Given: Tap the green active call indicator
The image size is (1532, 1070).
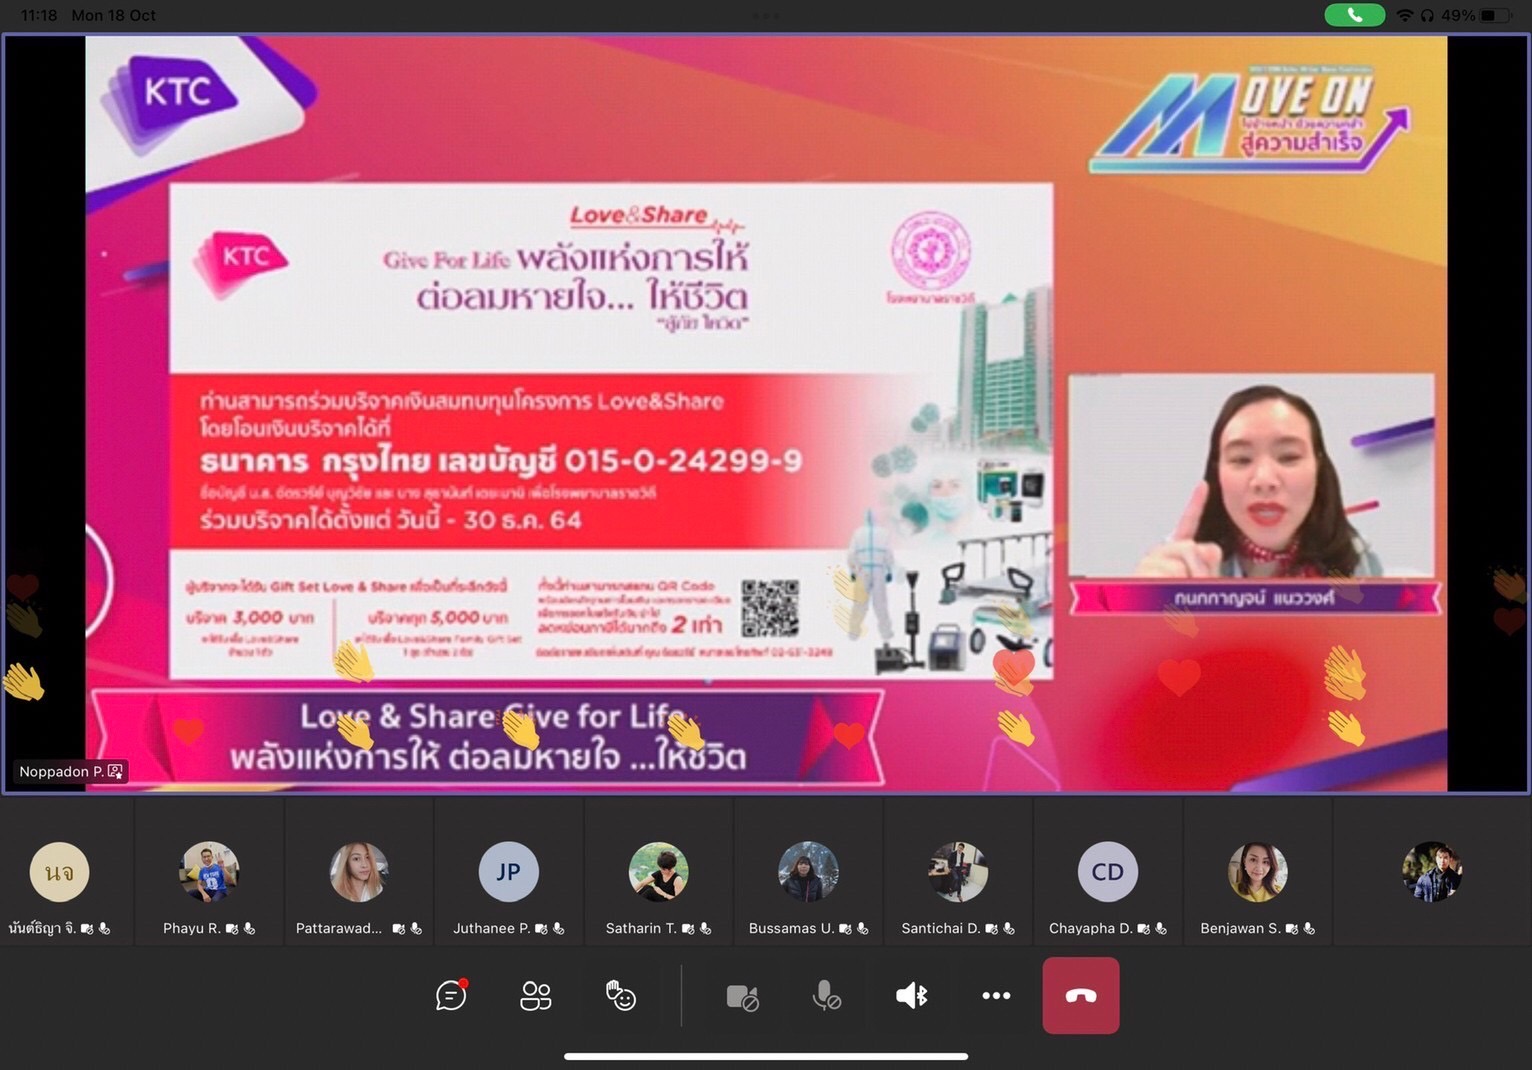Looking at the screenshot, I should pyautogui.click(x=1354, y=15).
